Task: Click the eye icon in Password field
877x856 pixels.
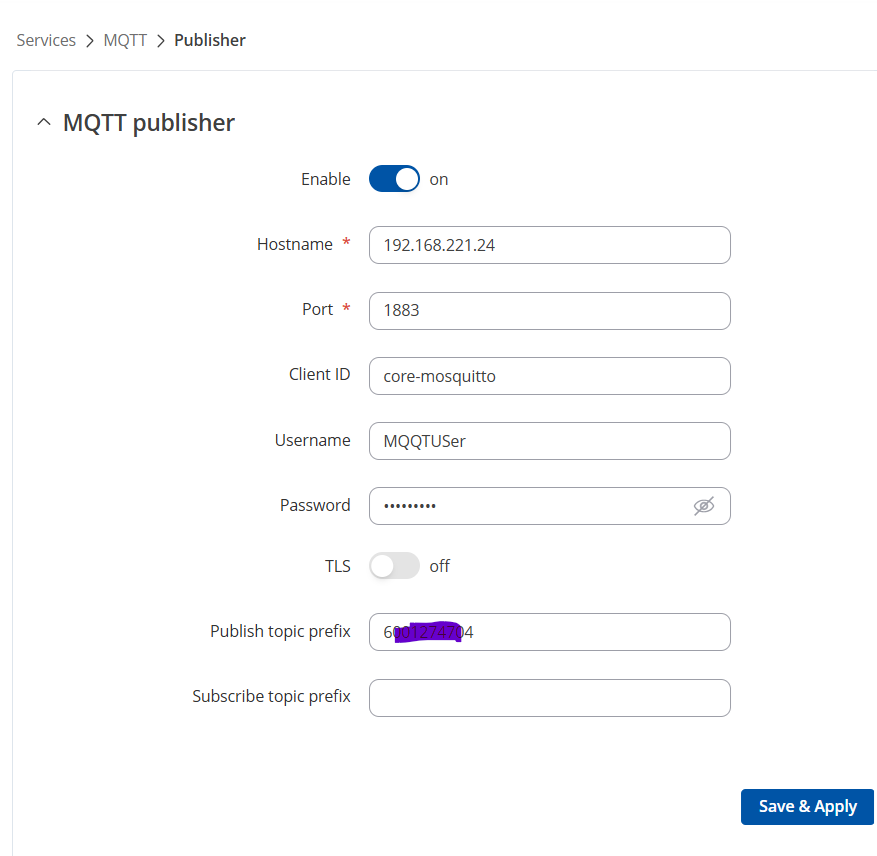Action: 705,506
